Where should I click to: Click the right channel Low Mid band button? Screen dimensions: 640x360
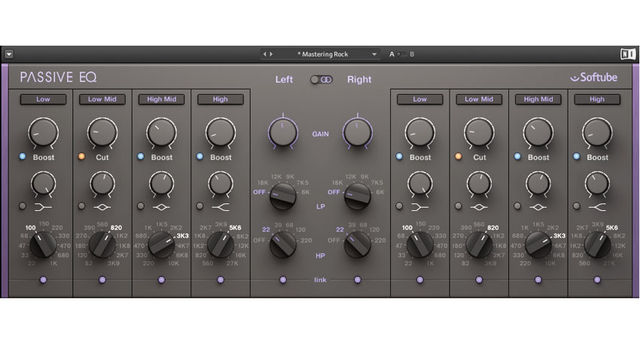479,99
